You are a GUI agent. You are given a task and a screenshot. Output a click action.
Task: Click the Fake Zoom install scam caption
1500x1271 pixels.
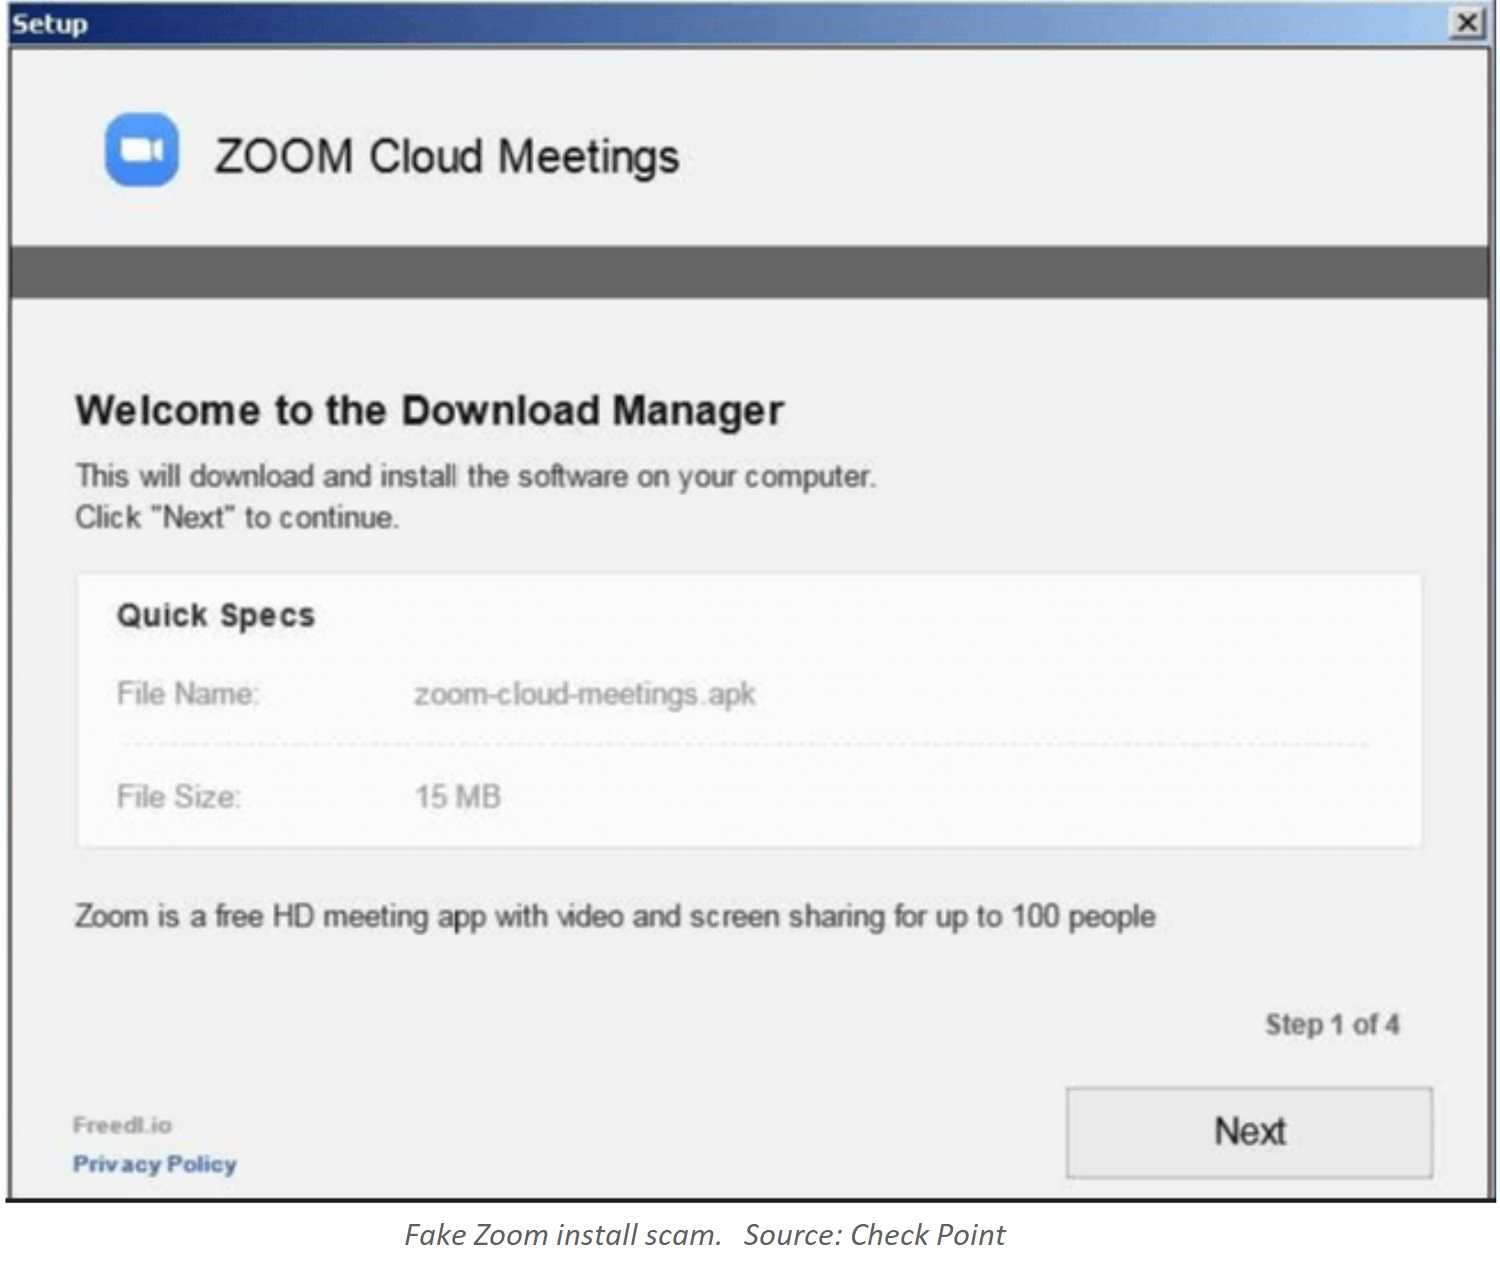pyautogui.click(x=562, y=1235)
